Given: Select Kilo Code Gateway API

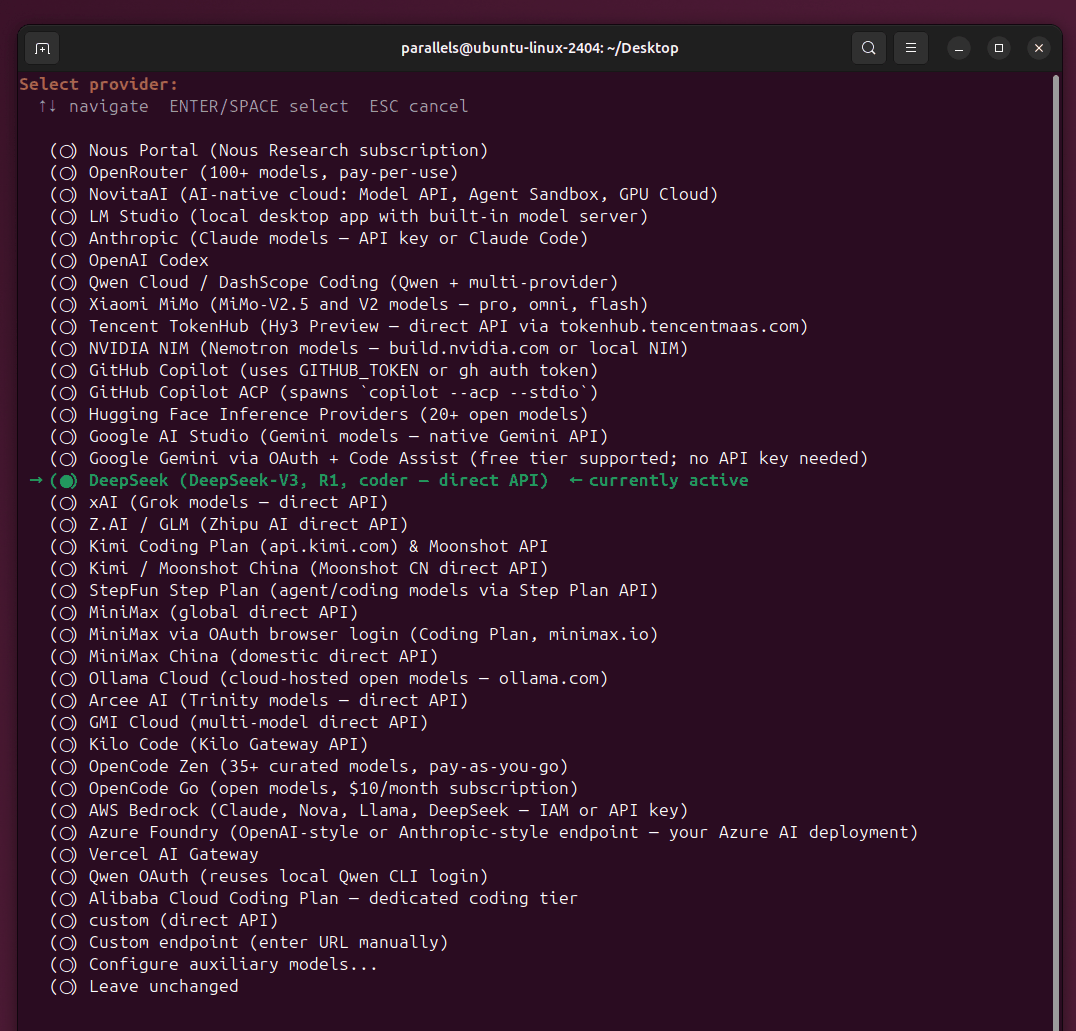Looking at the screenshot, I should 209,743.
